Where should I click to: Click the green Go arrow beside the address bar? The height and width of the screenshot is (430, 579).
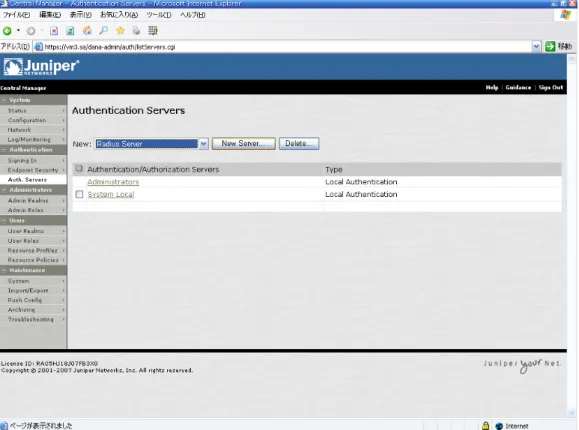click(550, 47)
